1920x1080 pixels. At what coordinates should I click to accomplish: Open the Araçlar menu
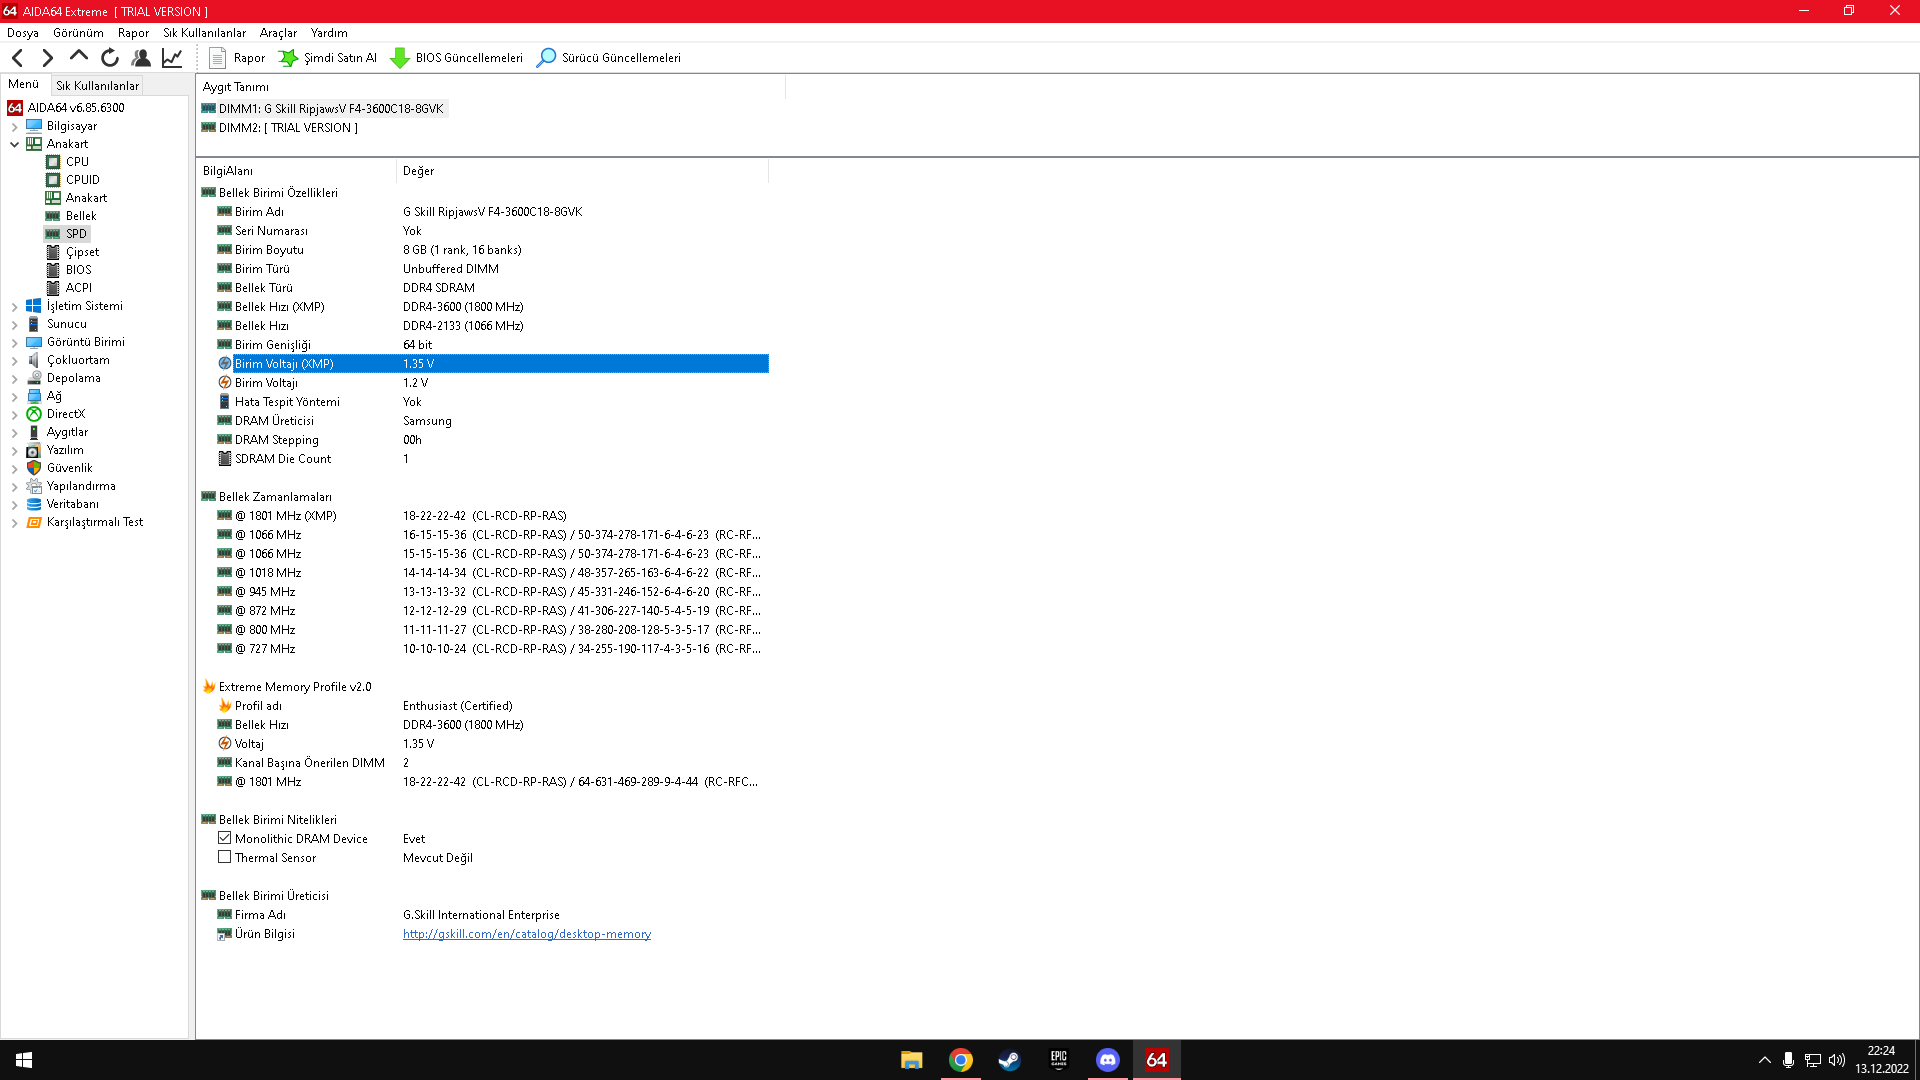(278, 33)
